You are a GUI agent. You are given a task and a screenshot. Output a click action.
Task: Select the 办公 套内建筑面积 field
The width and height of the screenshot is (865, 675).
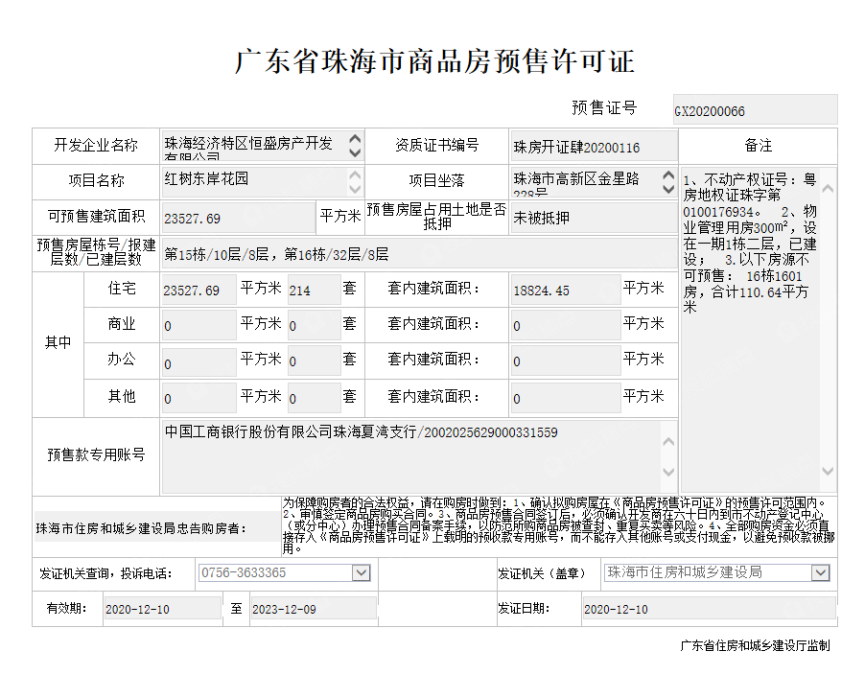(x=566, y=361)
